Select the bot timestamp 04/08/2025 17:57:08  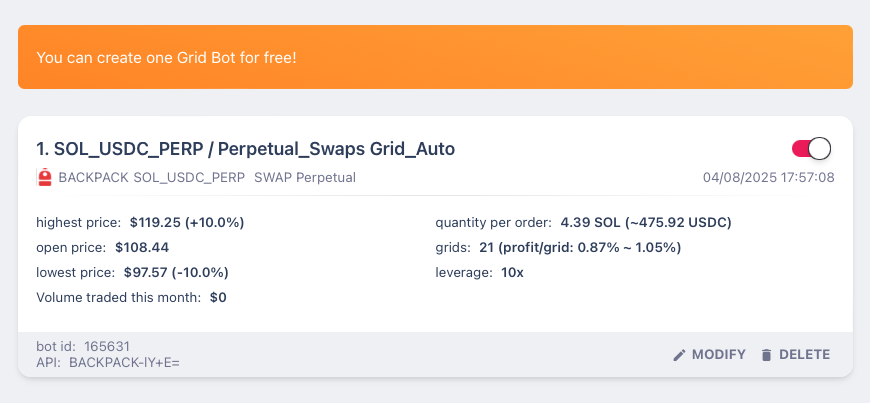pos(768,178)
